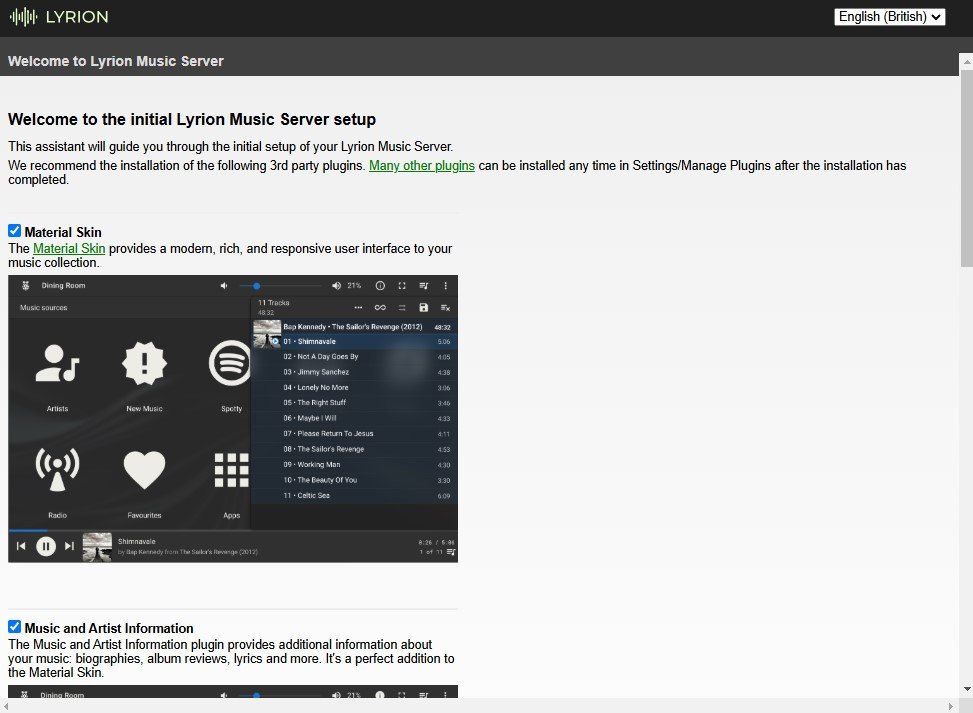Screen dimensions: 973x713
Task: Click Apps grid icon in preview
Action: [x=231, y=470]
